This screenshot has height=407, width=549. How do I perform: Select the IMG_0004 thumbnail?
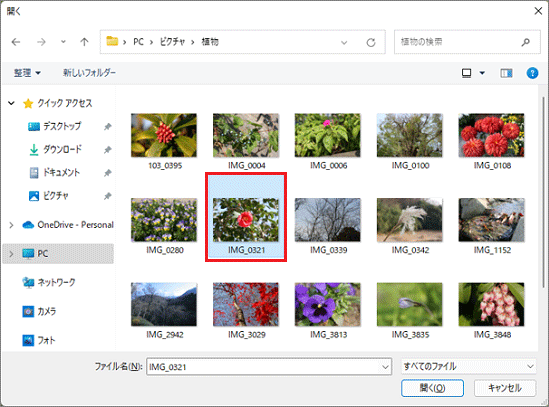246,136
